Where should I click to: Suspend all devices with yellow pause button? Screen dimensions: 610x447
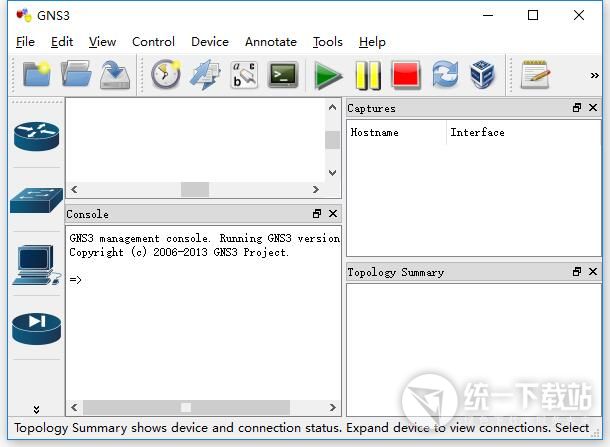click(368, 75)
